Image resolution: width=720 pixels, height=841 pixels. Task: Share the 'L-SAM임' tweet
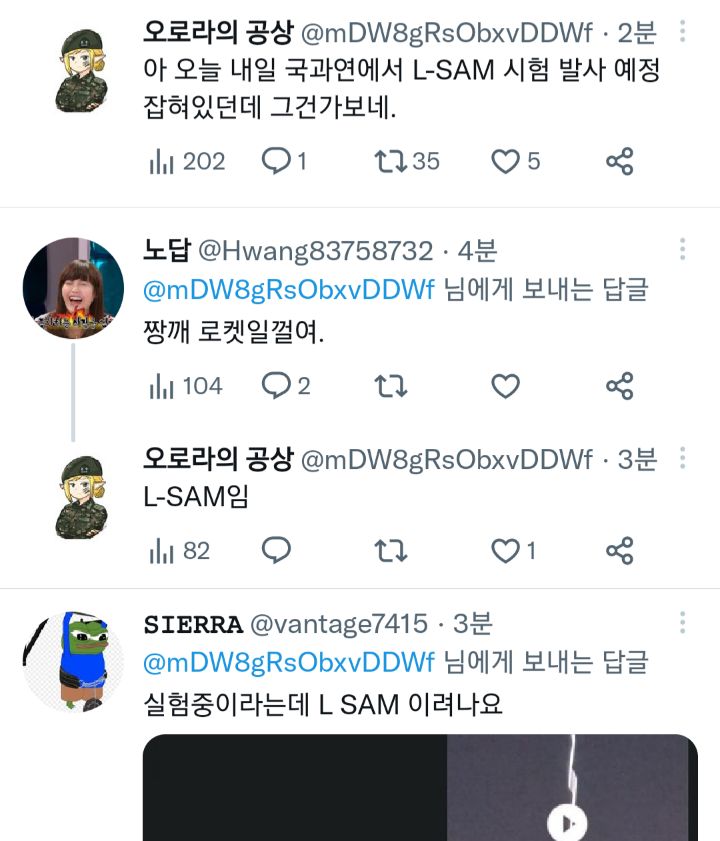coord(620,550)
